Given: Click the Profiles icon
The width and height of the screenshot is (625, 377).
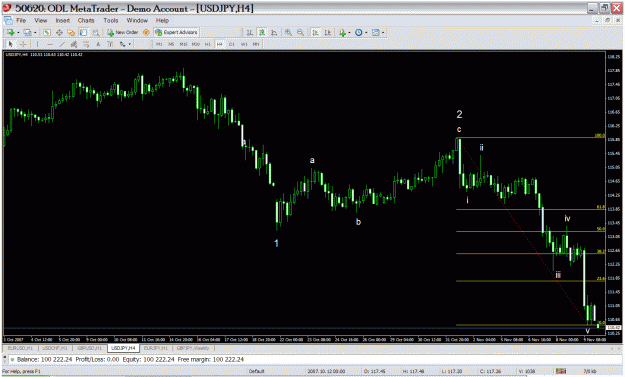Looking at the screenshot, I should coord(27,32).
